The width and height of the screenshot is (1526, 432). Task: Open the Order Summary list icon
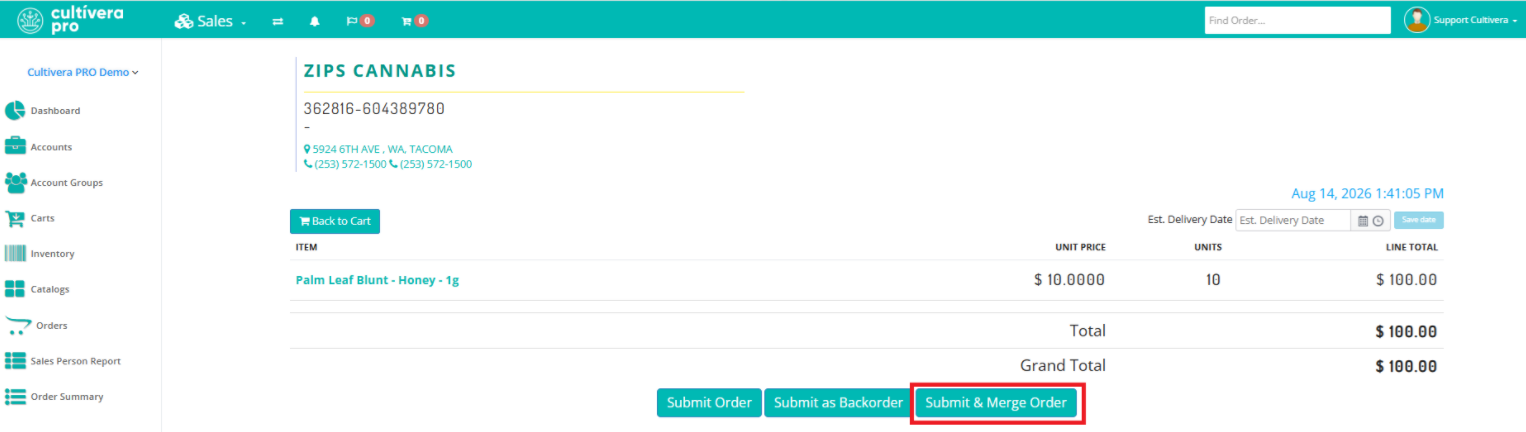pos(15,397)
